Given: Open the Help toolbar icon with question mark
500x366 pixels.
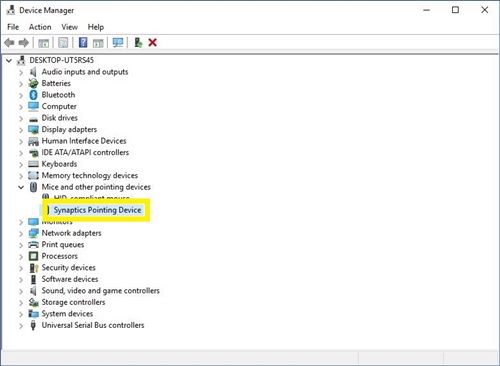Looking at the screenshot, I should click(x=83, y=42).
